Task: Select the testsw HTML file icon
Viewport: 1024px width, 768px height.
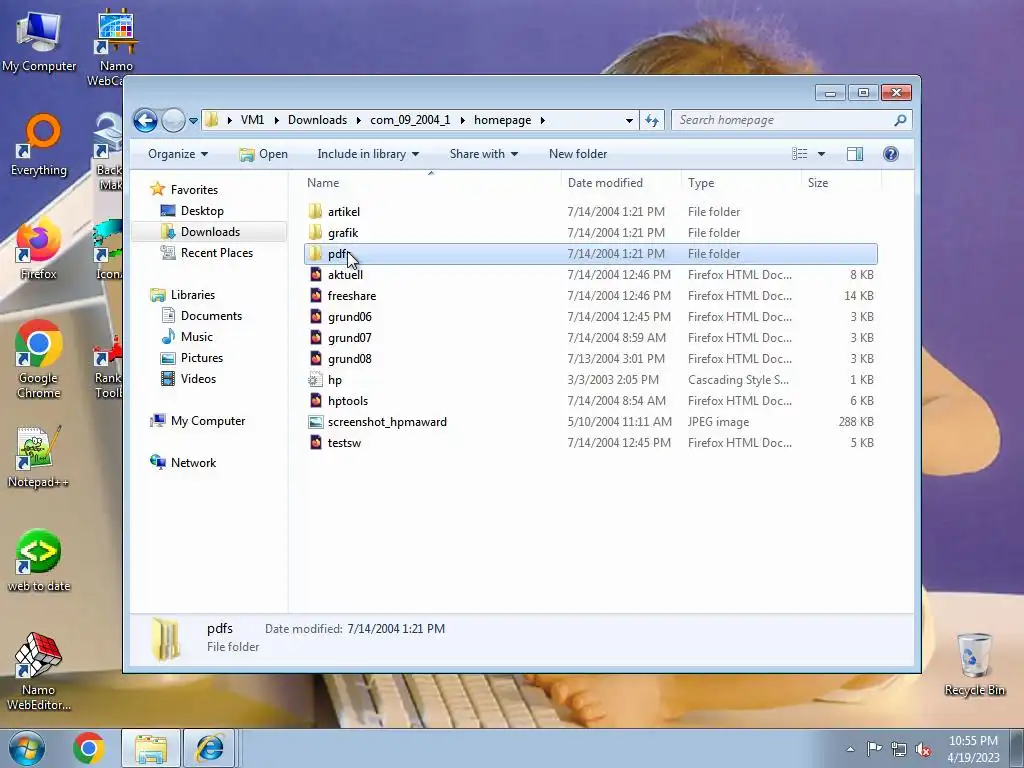Action: (x=315, y=443)
